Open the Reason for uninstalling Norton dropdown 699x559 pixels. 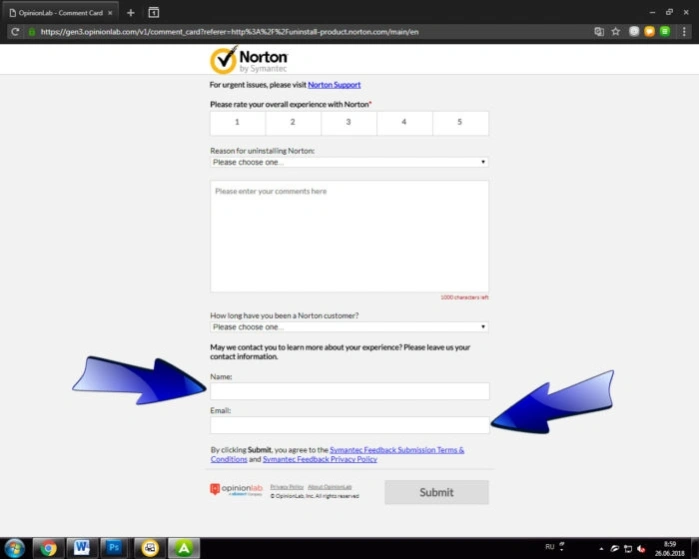pyautogui.click(x=349, y=162)
